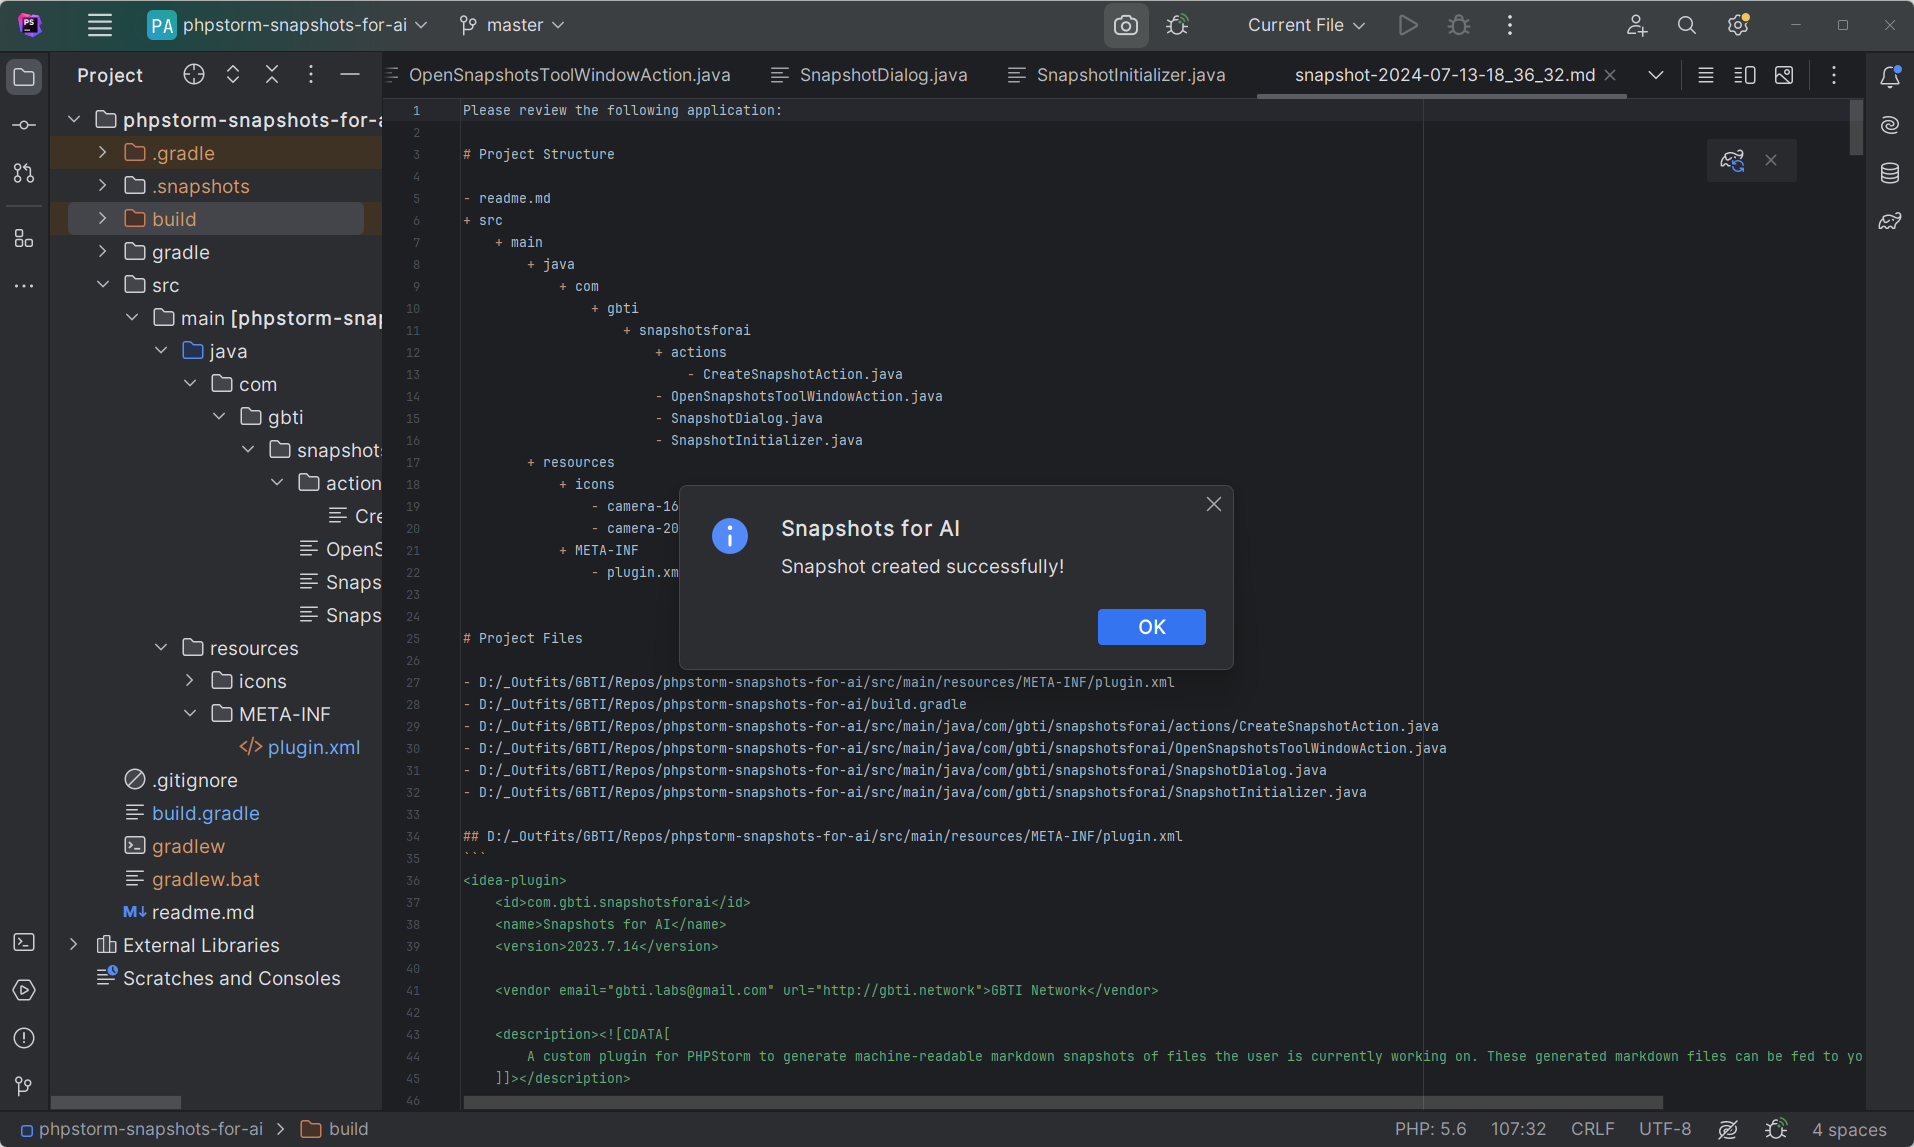This screenshot has height=1147, width=1914.
Task: Open the Pull Requests sidebar icon
Action: tap(24, 173)
